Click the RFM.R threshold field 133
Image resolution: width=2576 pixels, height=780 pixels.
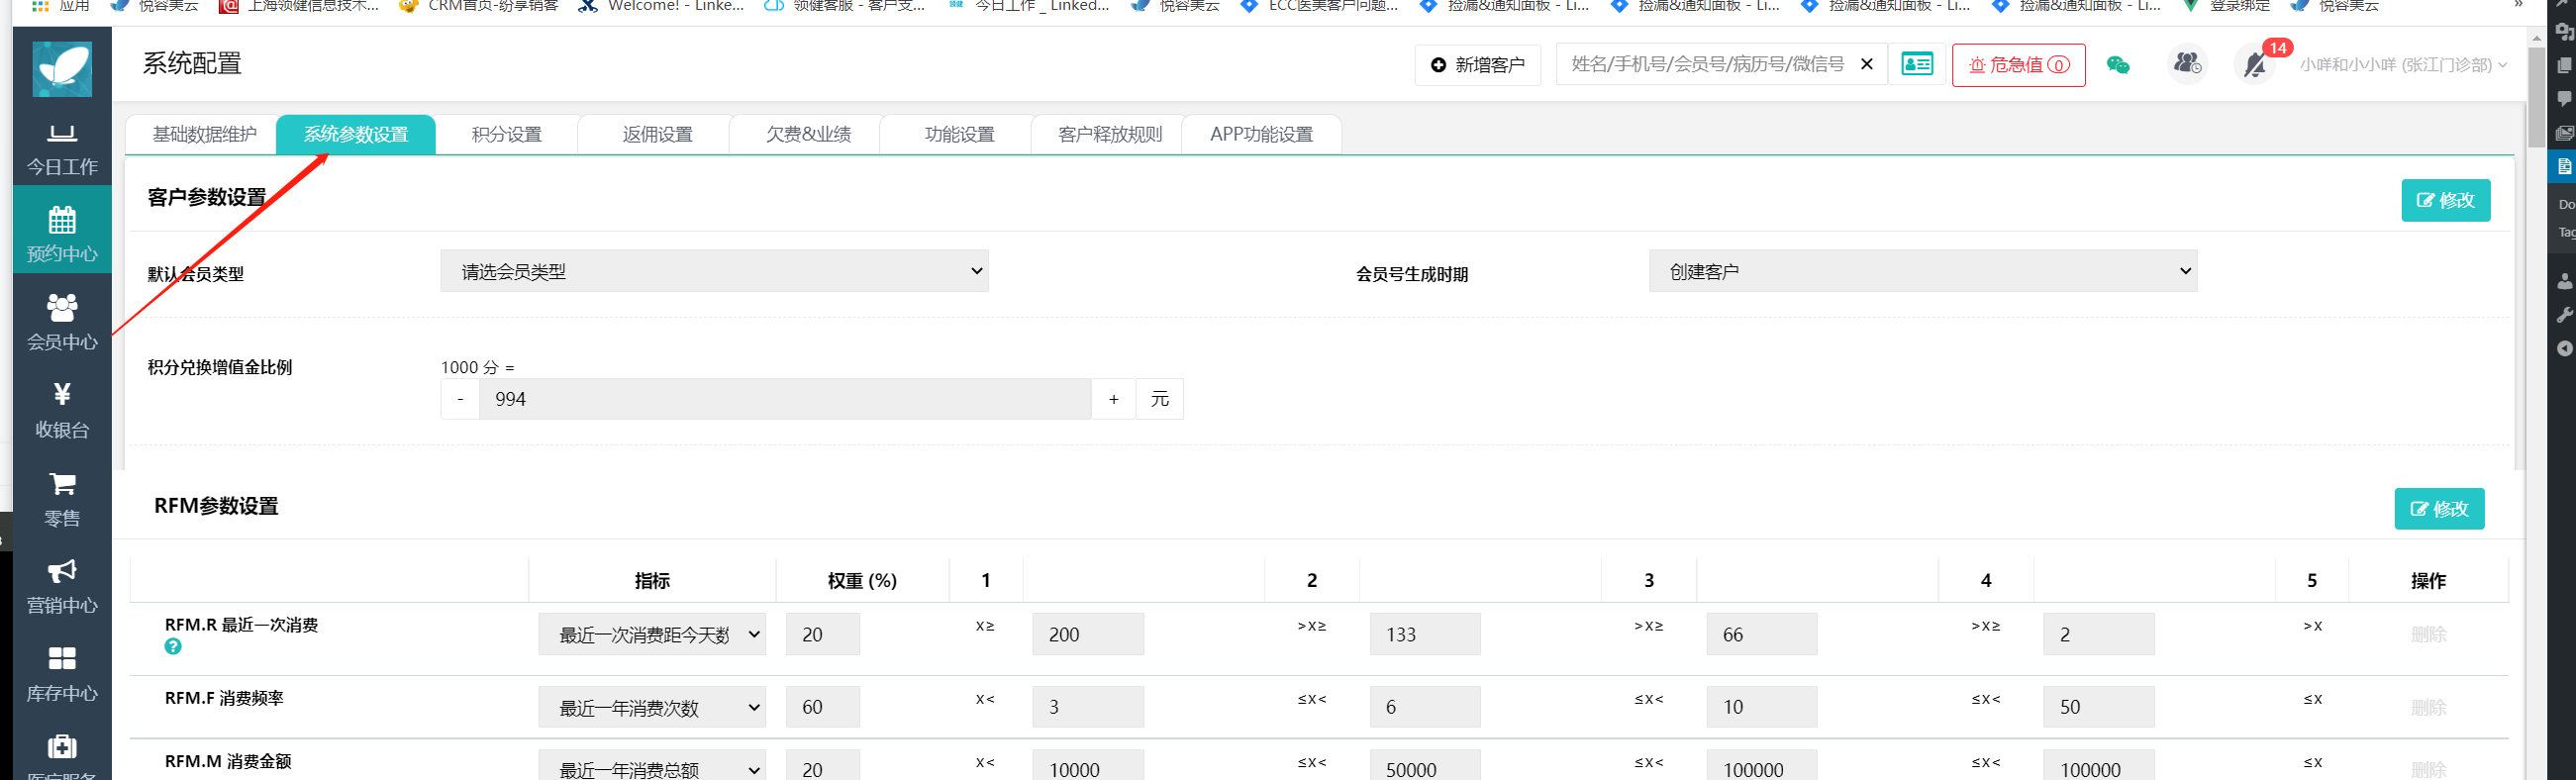[1425, 634]
